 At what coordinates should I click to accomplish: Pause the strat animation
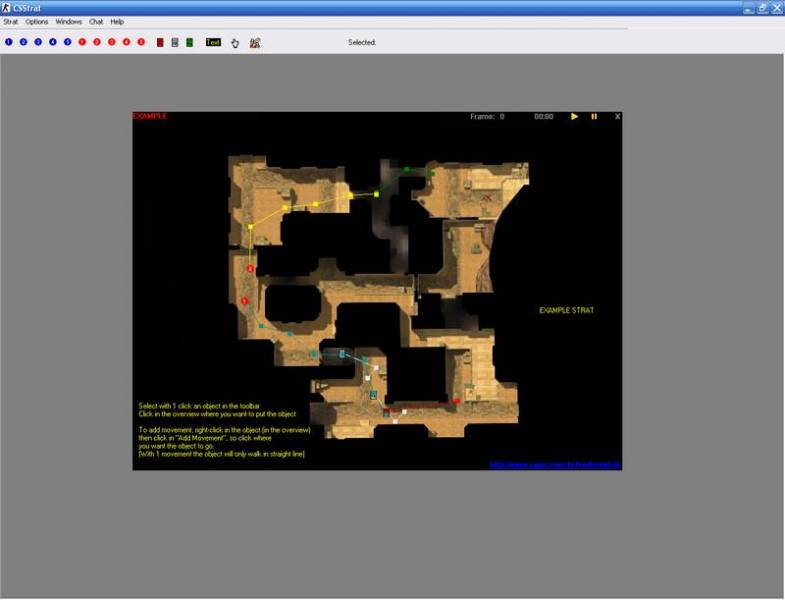(x=594, y=116)
